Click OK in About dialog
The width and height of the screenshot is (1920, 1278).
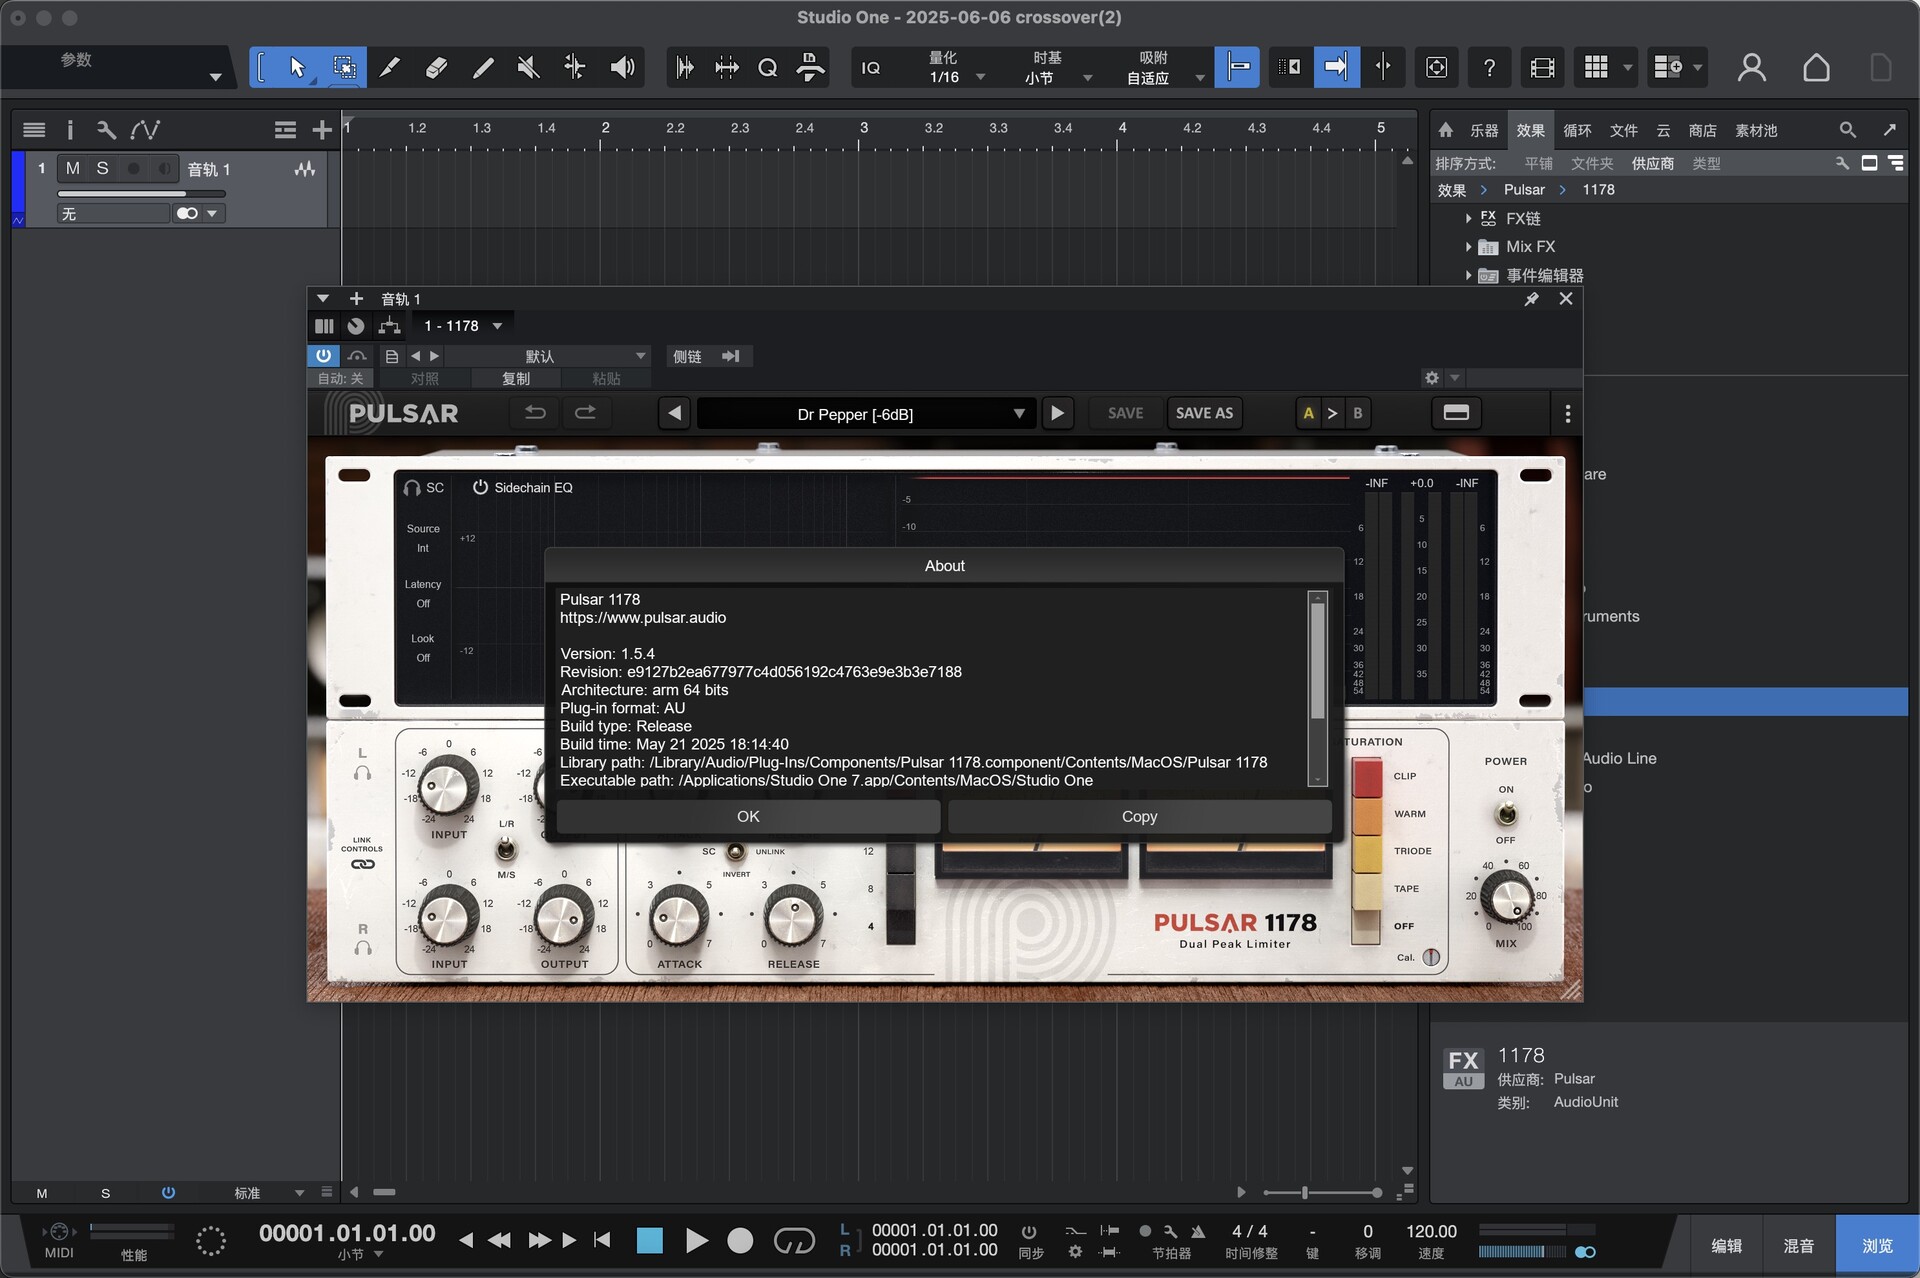pyautogui.click(x=748, y=816)
